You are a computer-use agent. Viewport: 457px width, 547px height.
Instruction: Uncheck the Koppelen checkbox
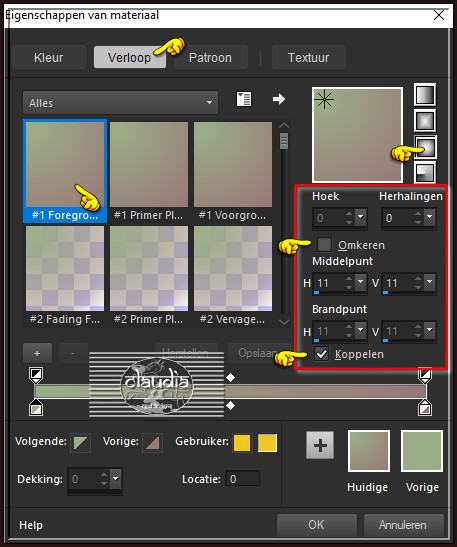point(321,354)
